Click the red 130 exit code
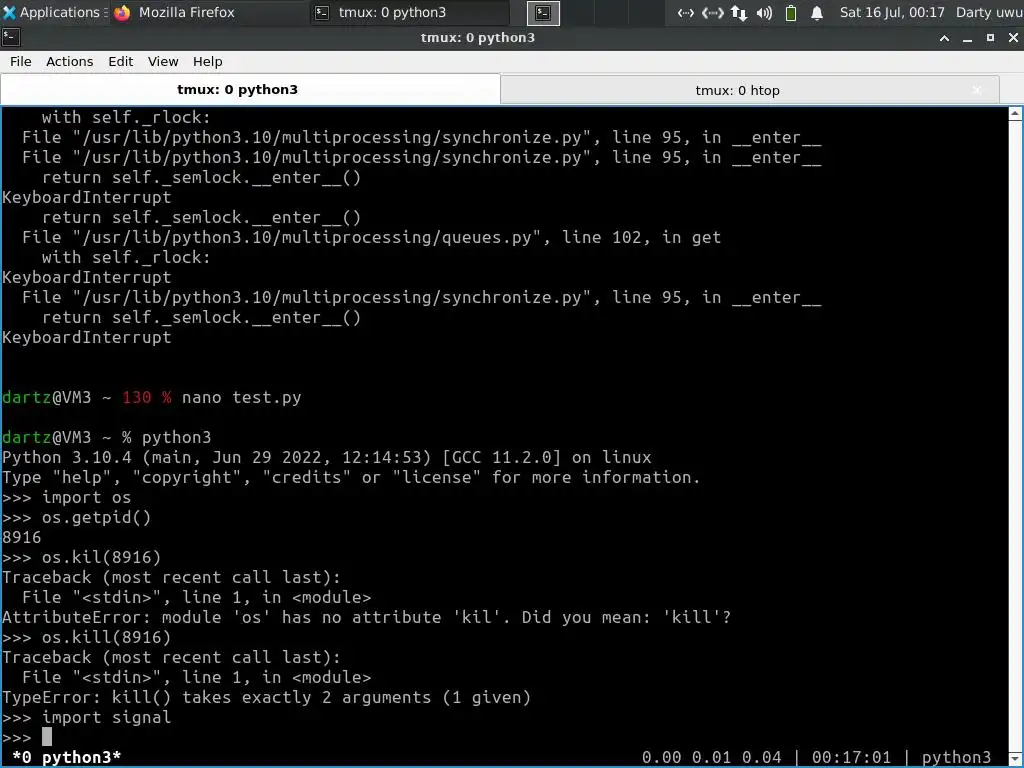This screenshot has height=768, width=1024. tap(136, 398)
